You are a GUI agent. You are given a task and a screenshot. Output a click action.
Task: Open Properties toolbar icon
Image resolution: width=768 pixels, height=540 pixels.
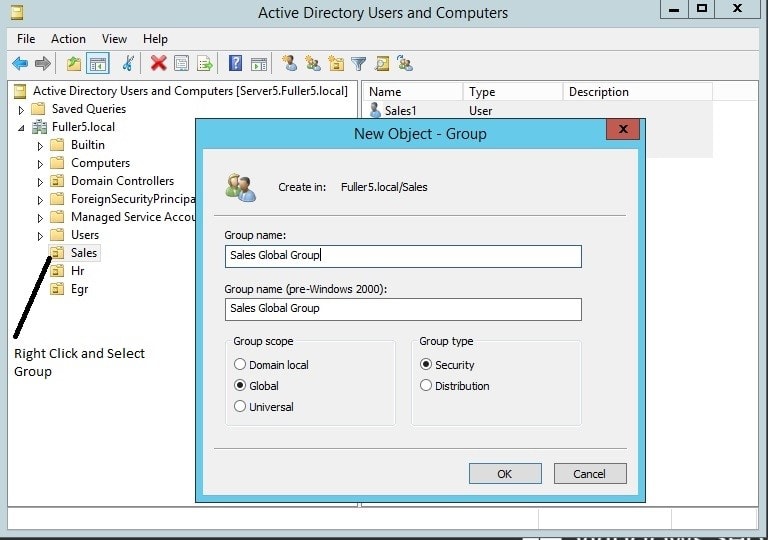[x=182, y=64]
